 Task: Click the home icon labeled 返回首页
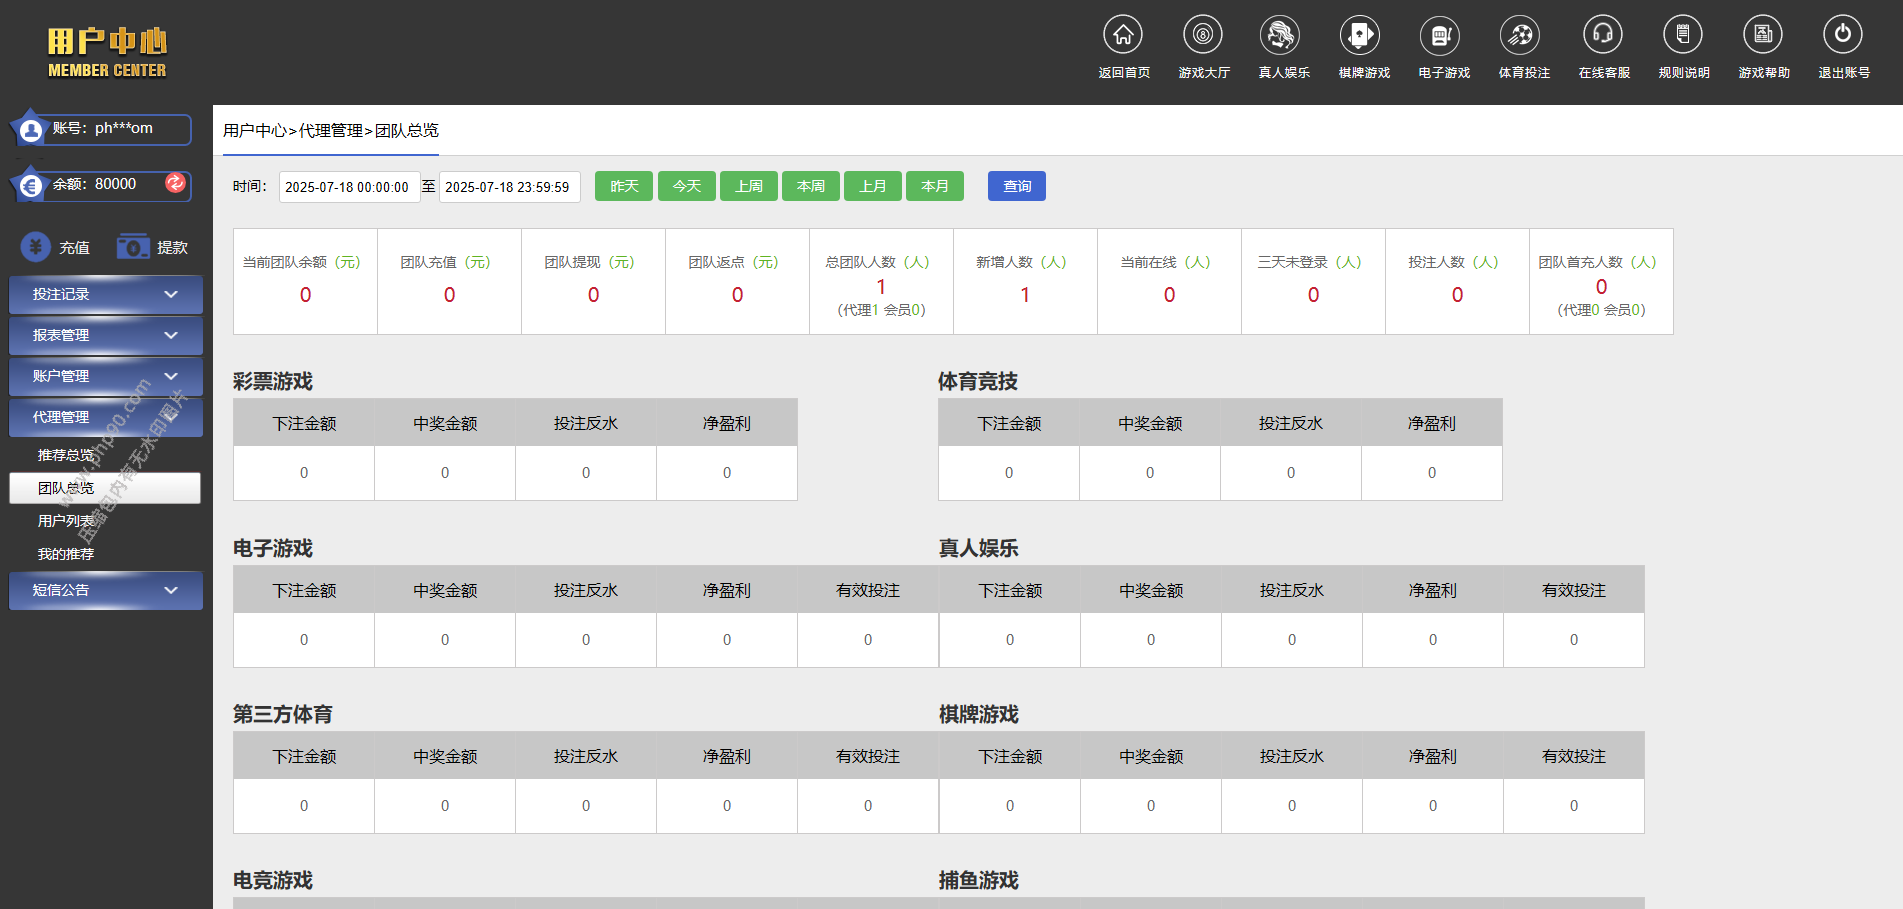[x=1123, y=36]
